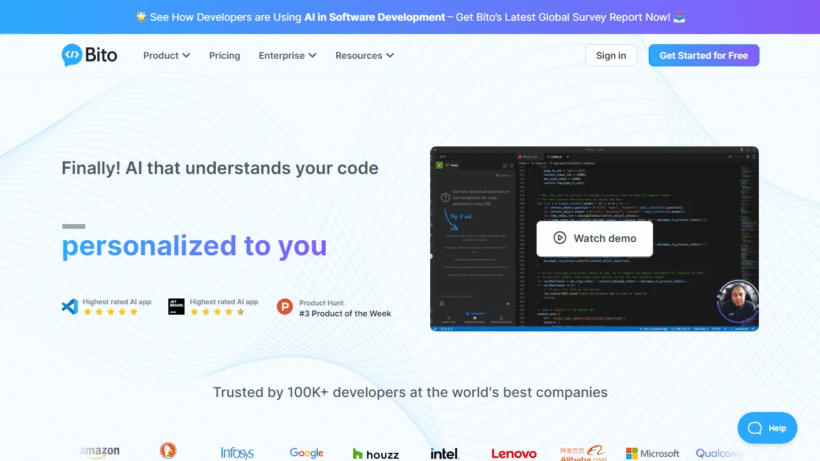This screenshot has width=820, height=461.
Task: Open the Product dropdown menu
Action: pos(166,55)
